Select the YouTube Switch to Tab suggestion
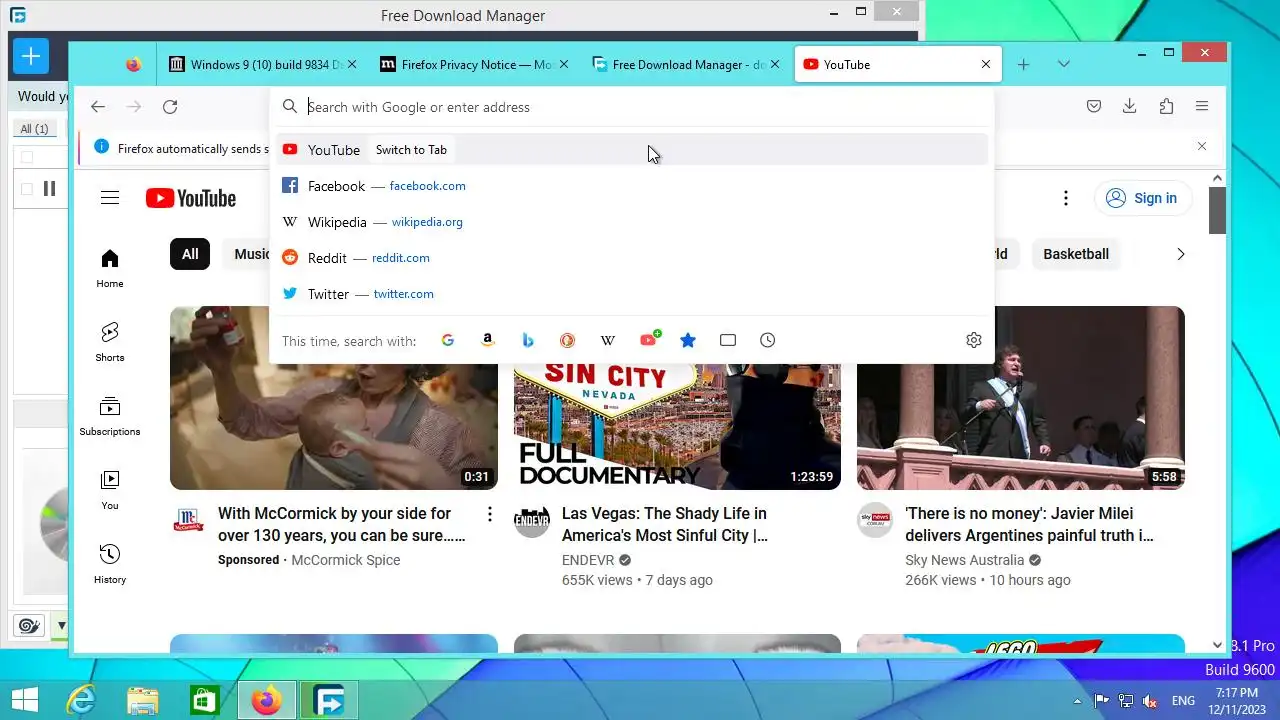The height and width of the screenshot is (720, 1280). [632, 150]
